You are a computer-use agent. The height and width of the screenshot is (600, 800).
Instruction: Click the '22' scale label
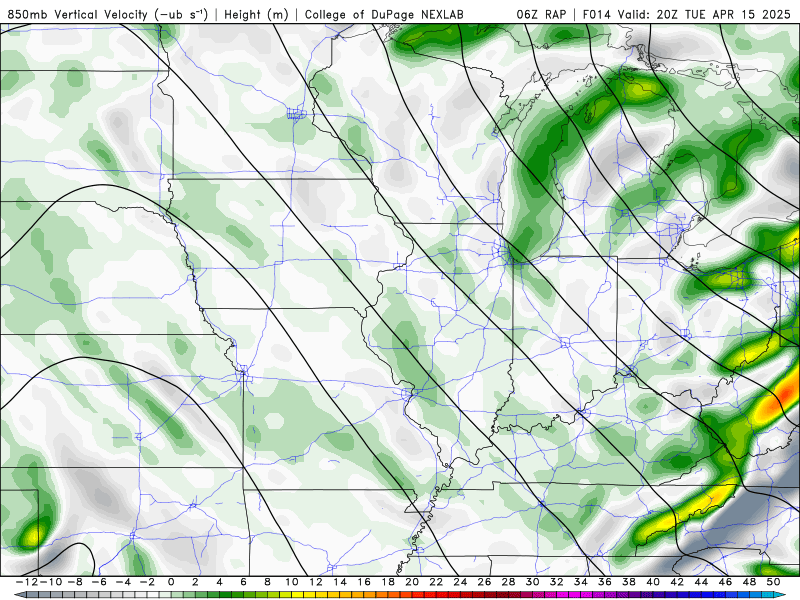pyautogui.click(x=436, y=582)
